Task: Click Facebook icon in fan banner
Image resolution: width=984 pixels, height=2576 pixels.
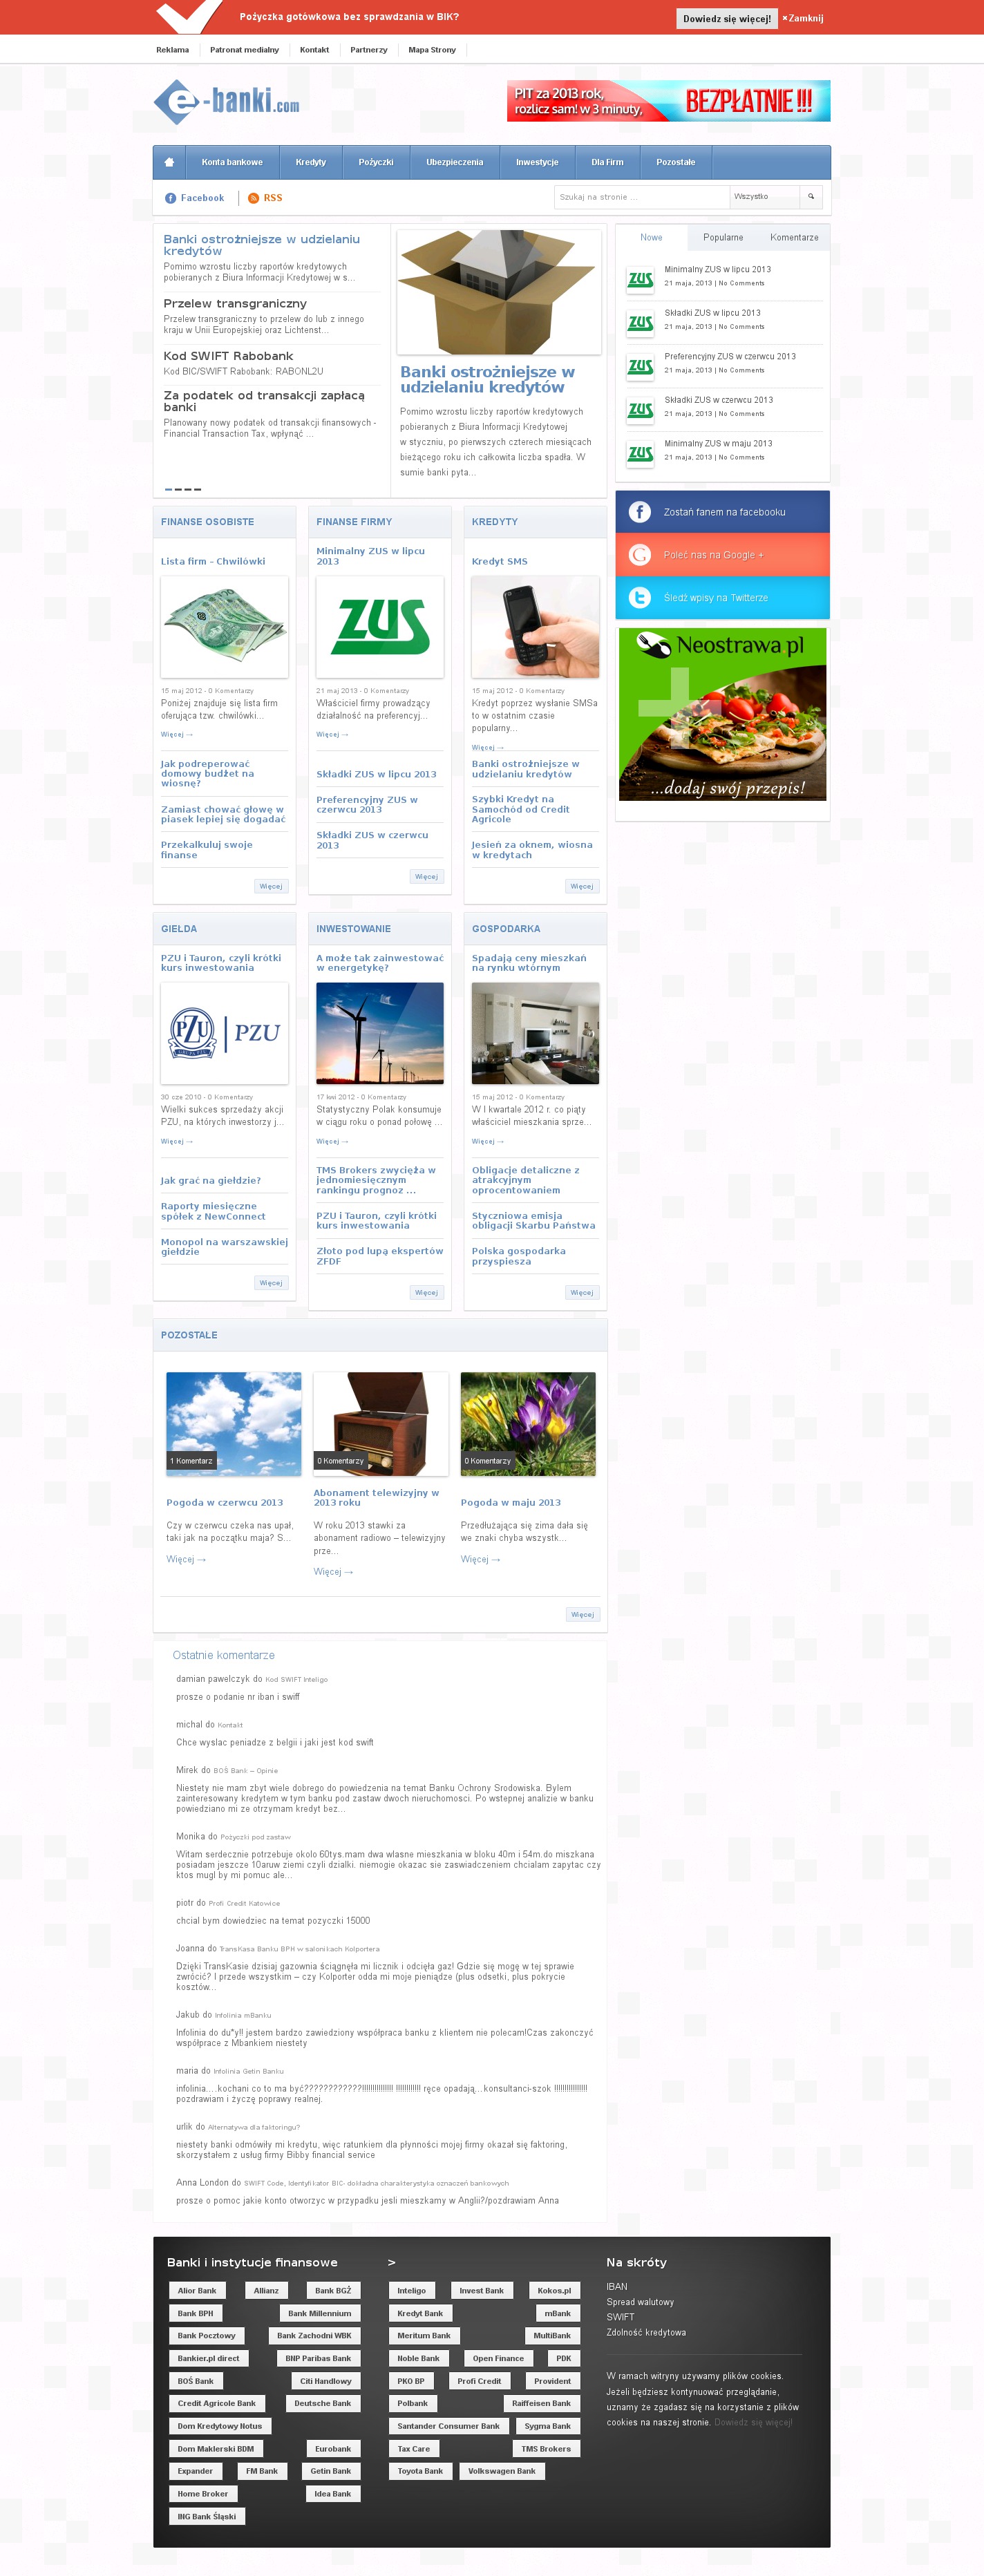Action: 640,512
